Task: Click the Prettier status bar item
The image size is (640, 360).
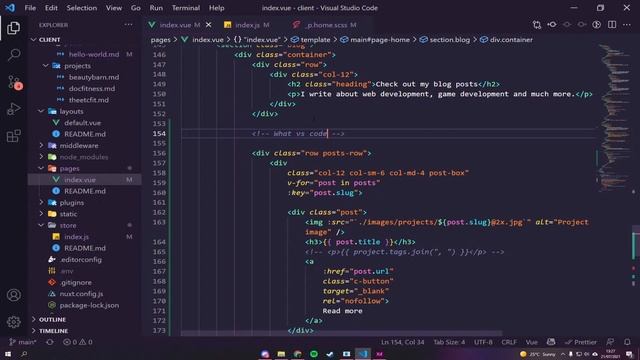Action: tap(581, 342)
